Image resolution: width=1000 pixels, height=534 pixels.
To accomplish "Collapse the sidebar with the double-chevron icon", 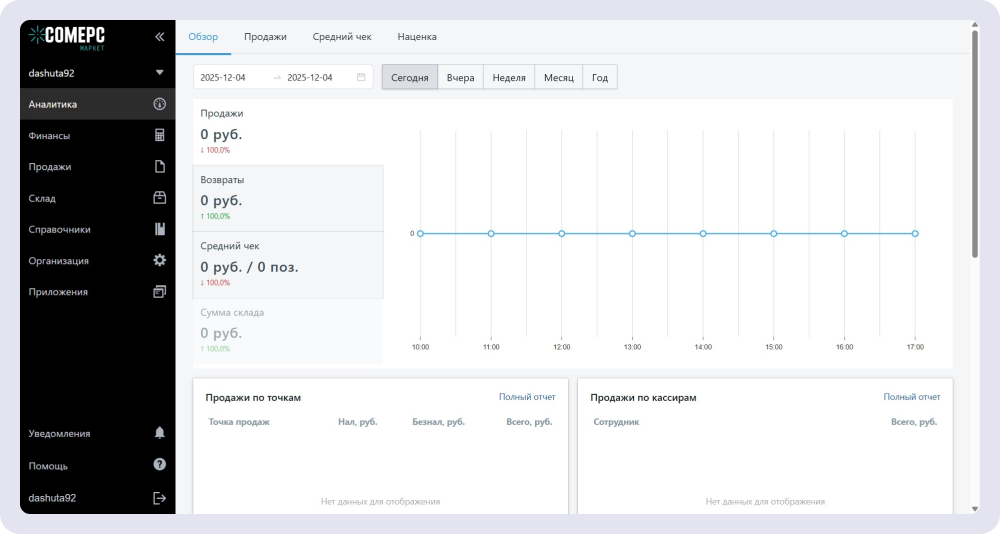I will coord(159,36).
